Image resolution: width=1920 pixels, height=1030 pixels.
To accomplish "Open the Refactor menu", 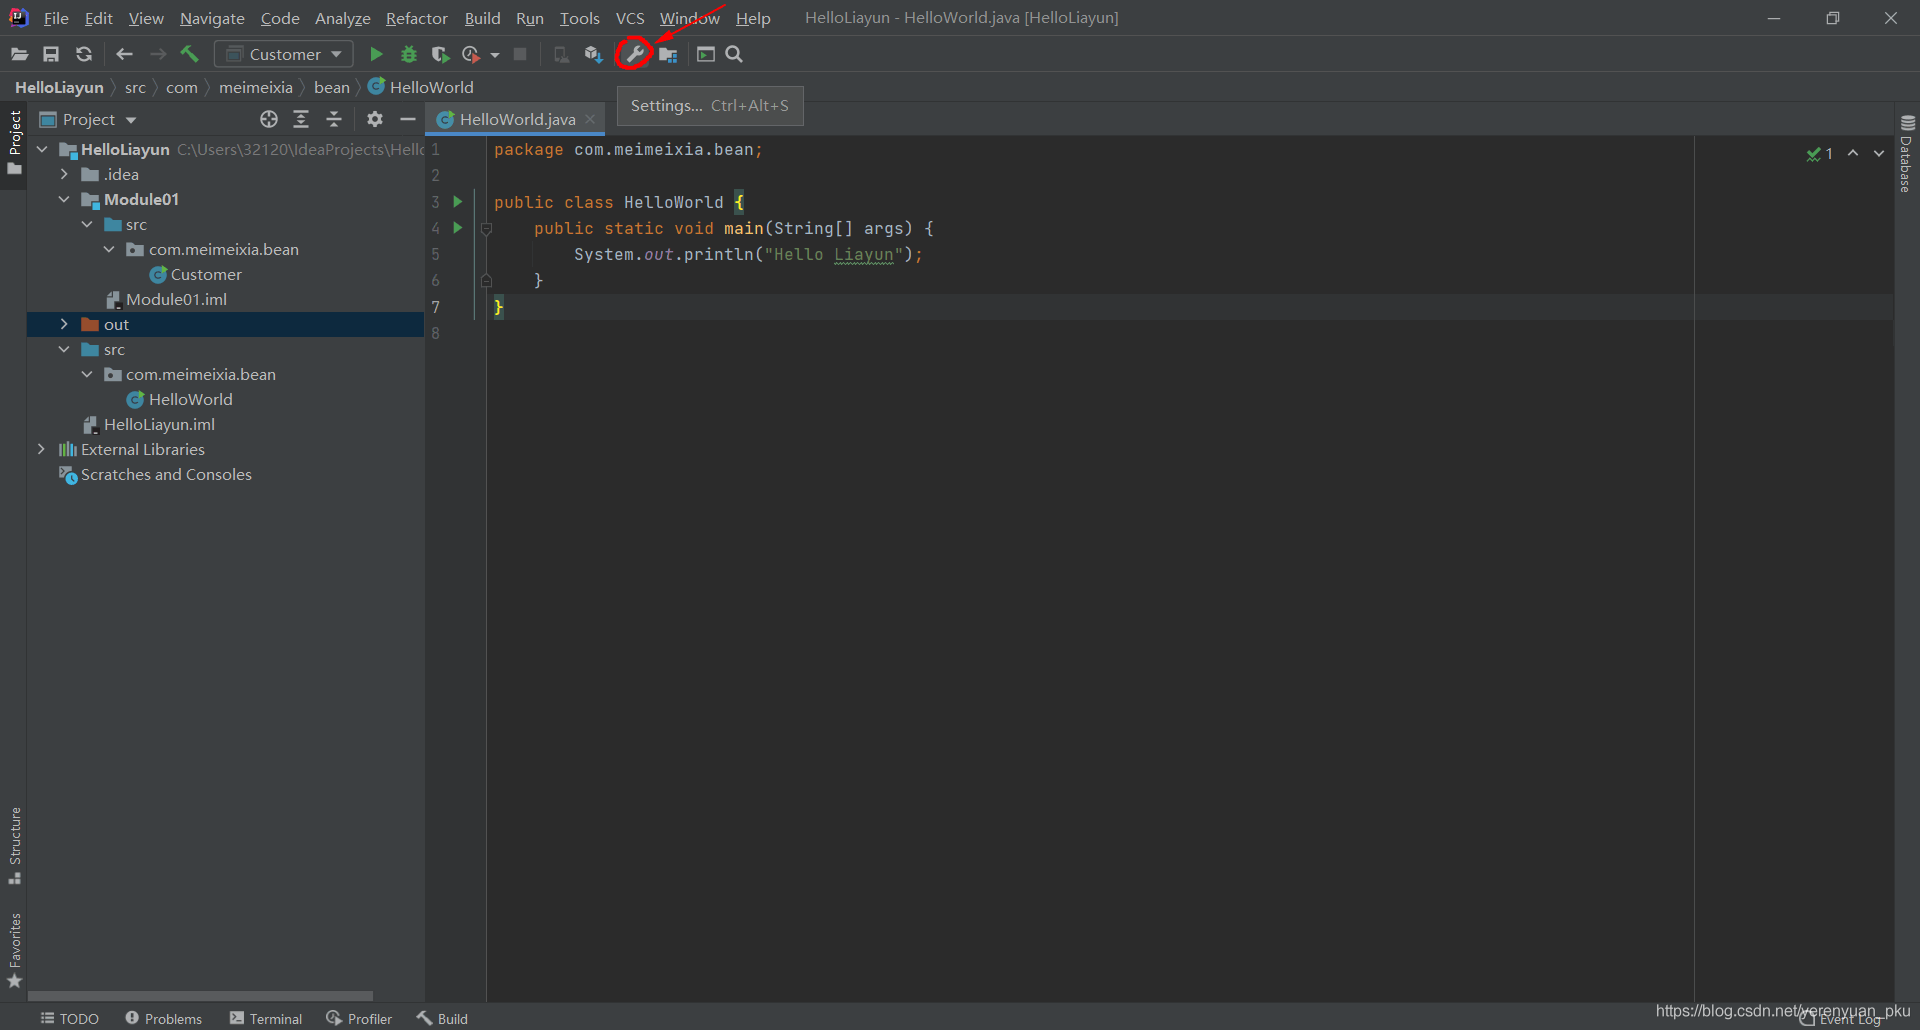I will [x=416, y=18].
